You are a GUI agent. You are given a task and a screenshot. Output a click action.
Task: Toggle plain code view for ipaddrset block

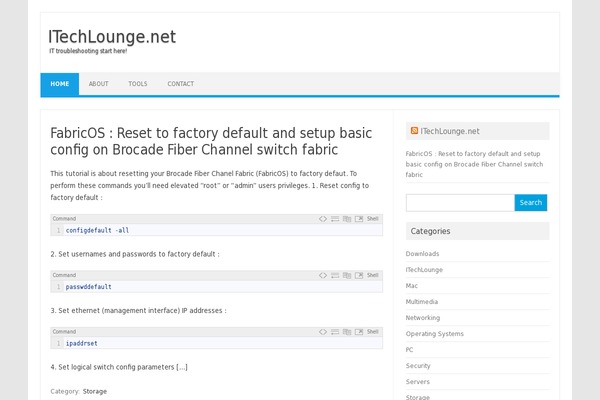pos(323,332)
